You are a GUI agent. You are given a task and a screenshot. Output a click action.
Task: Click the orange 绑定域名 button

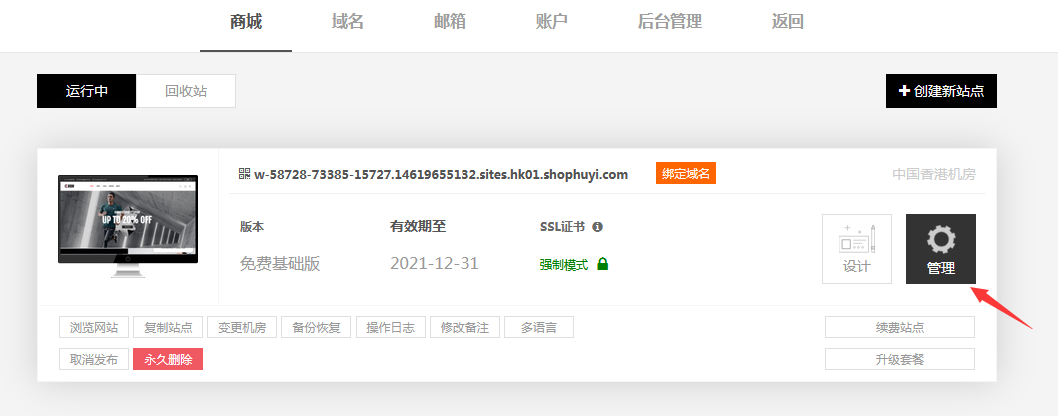(x=686, y=174)
